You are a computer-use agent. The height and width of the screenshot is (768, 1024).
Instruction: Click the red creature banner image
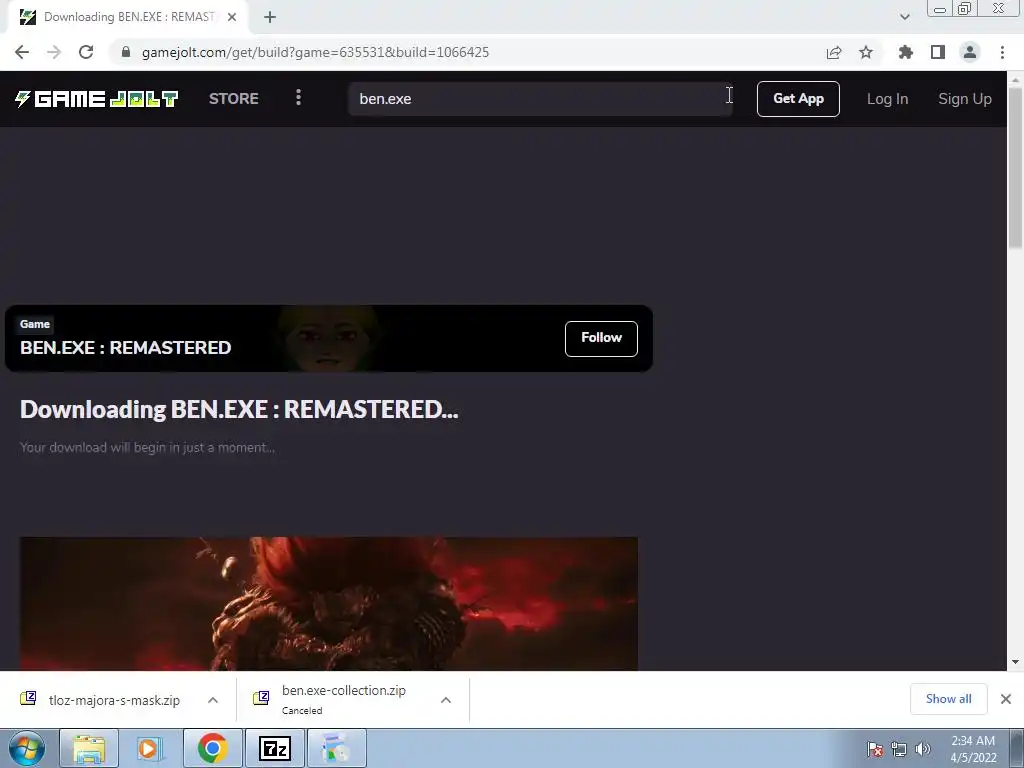(x=328, y=603)
